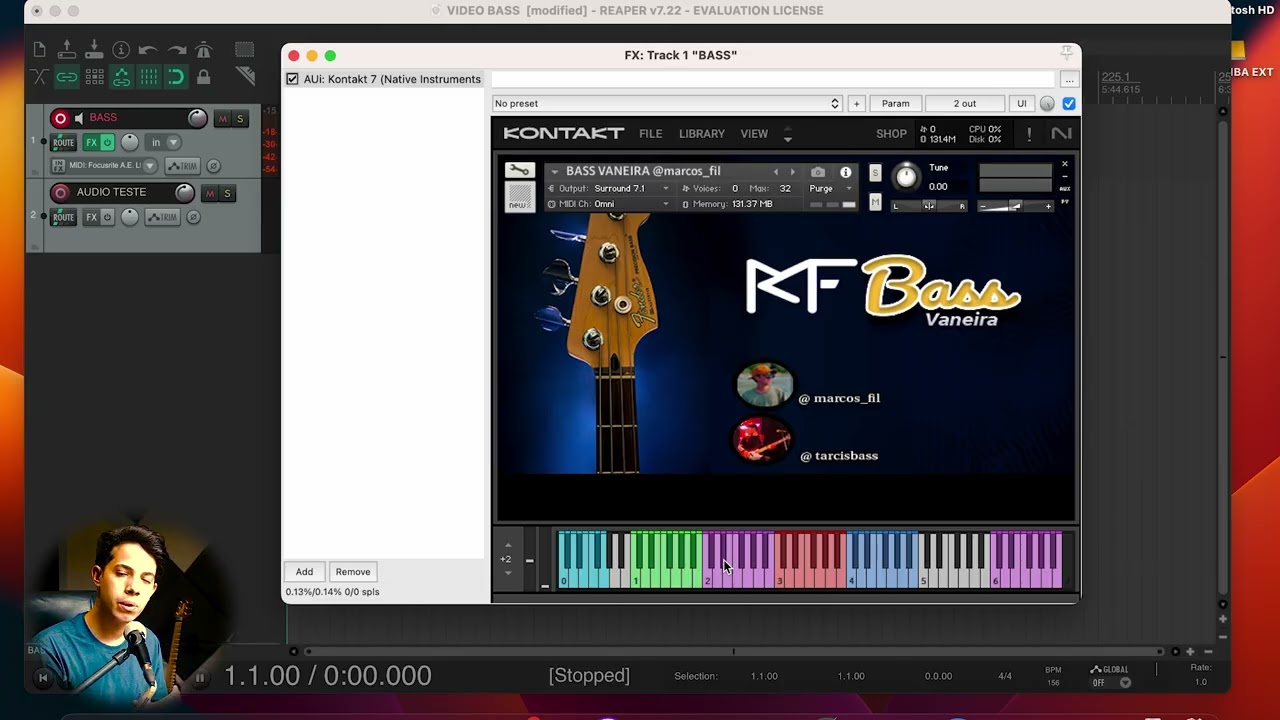Toggle snap magnet icon

[176, 77]
